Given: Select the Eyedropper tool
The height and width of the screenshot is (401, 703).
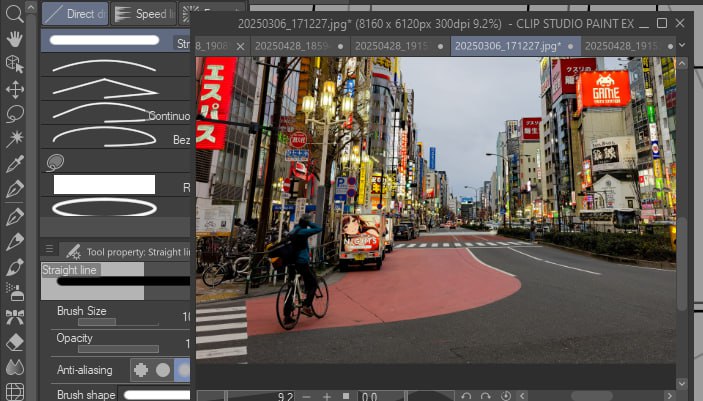Looking at the screenshot, I should (x=15, y=164).
